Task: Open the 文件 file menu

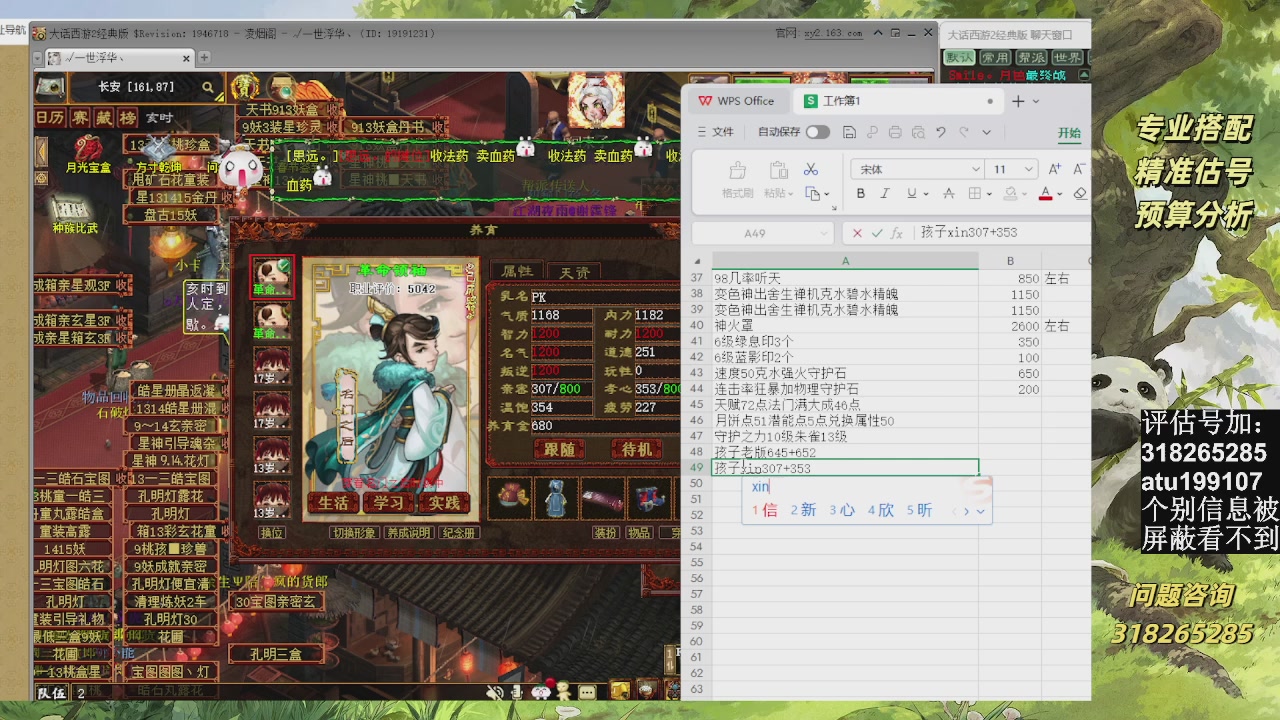Action: [x=715, y=132]
